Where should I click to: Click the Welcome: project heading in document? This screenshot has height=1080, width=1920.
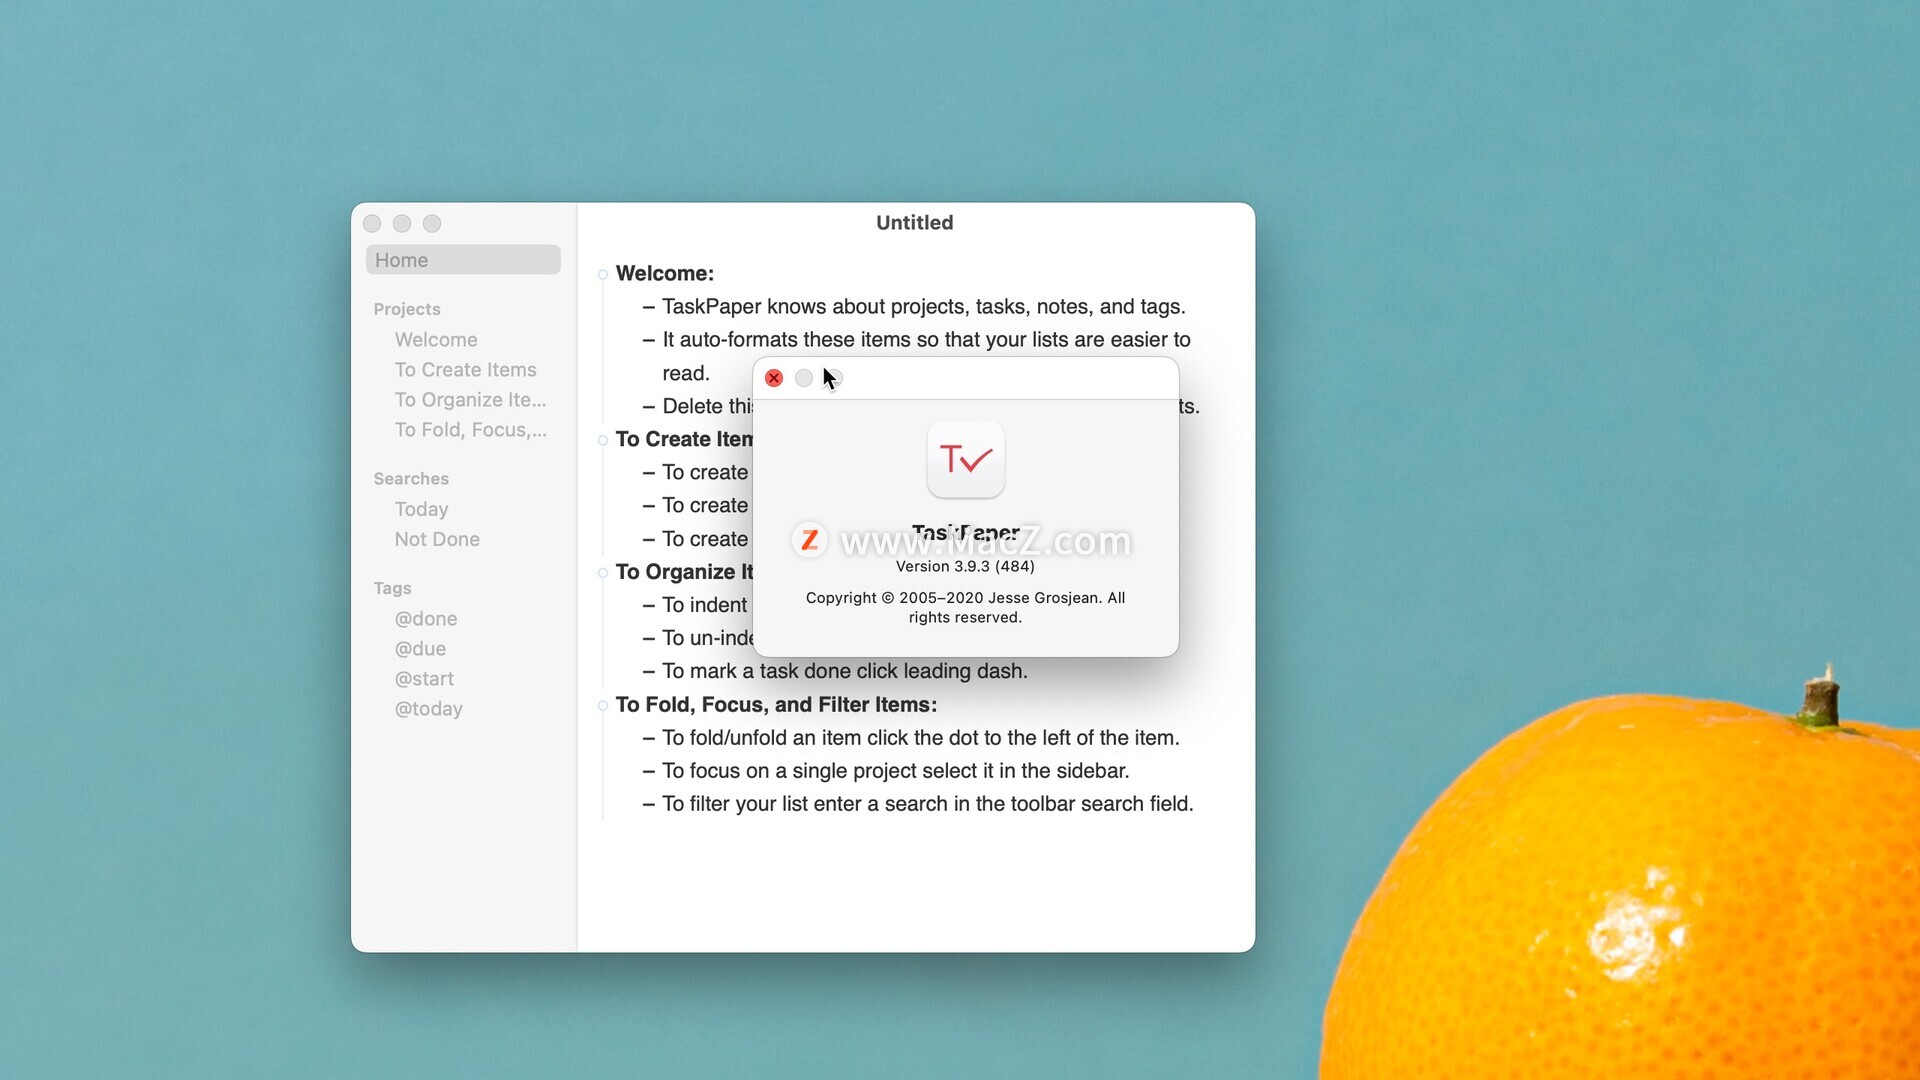coord(665,274)
